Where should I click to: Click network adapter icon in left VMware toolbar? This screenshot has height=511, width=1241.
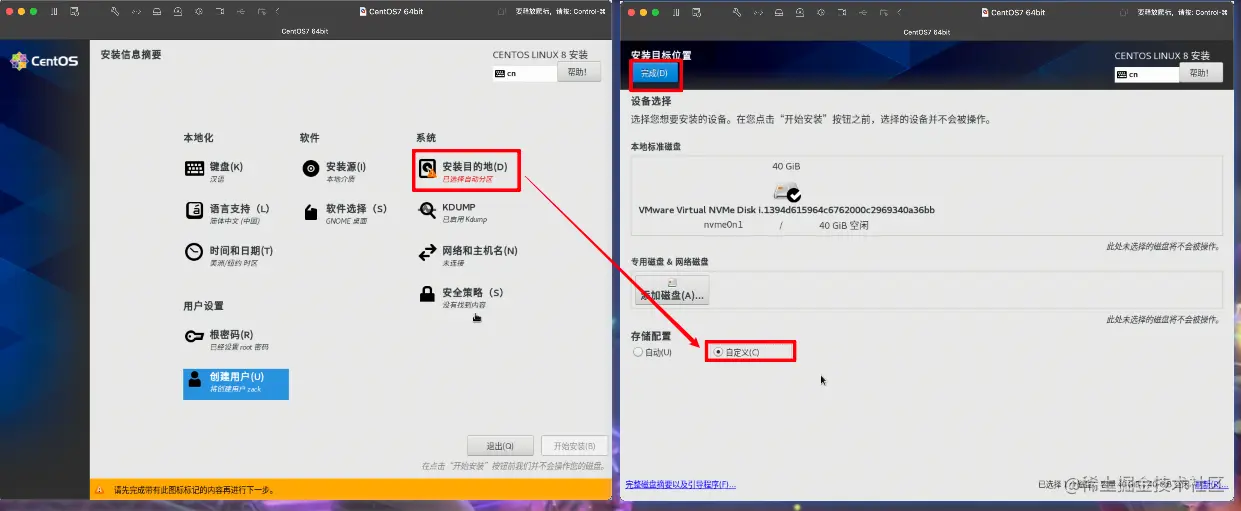pyautogui.click(x=136, y=12)
